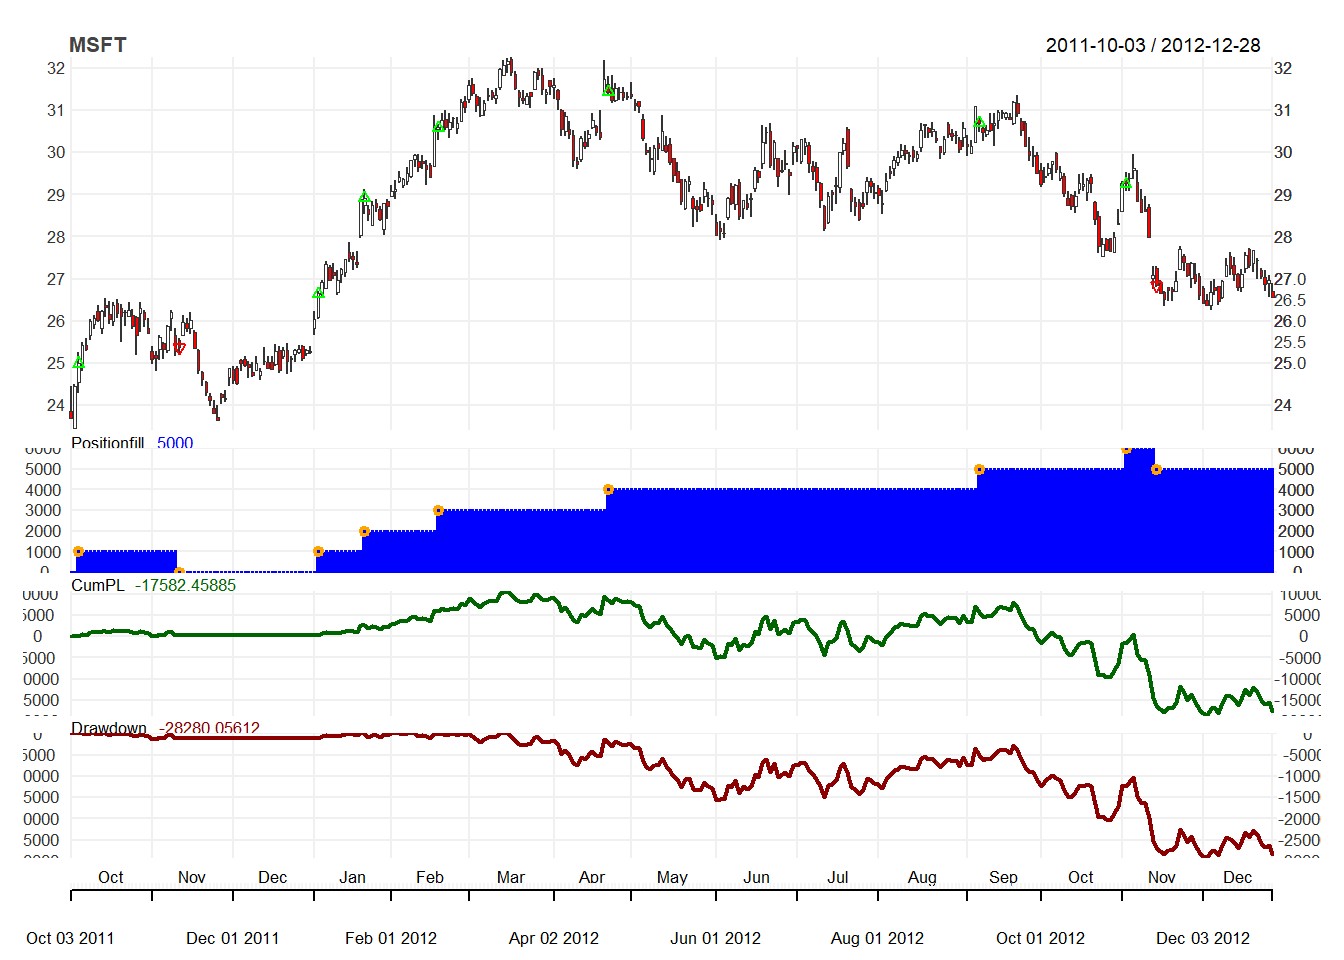Click the Mar month label
Image resolution: width=1344 pixels, height=960 pixels.
tap(511, 877)
